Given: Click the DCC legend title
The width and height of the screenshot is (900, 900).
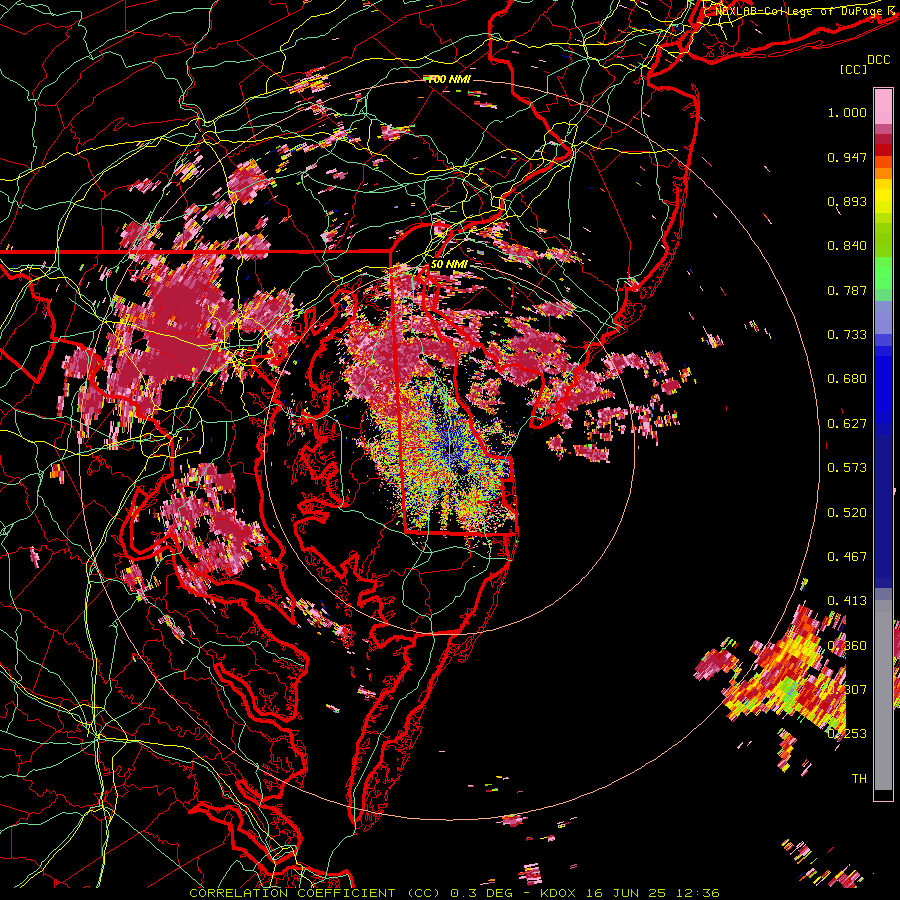Looking at the screenshot, I should (x=879, y=60).
